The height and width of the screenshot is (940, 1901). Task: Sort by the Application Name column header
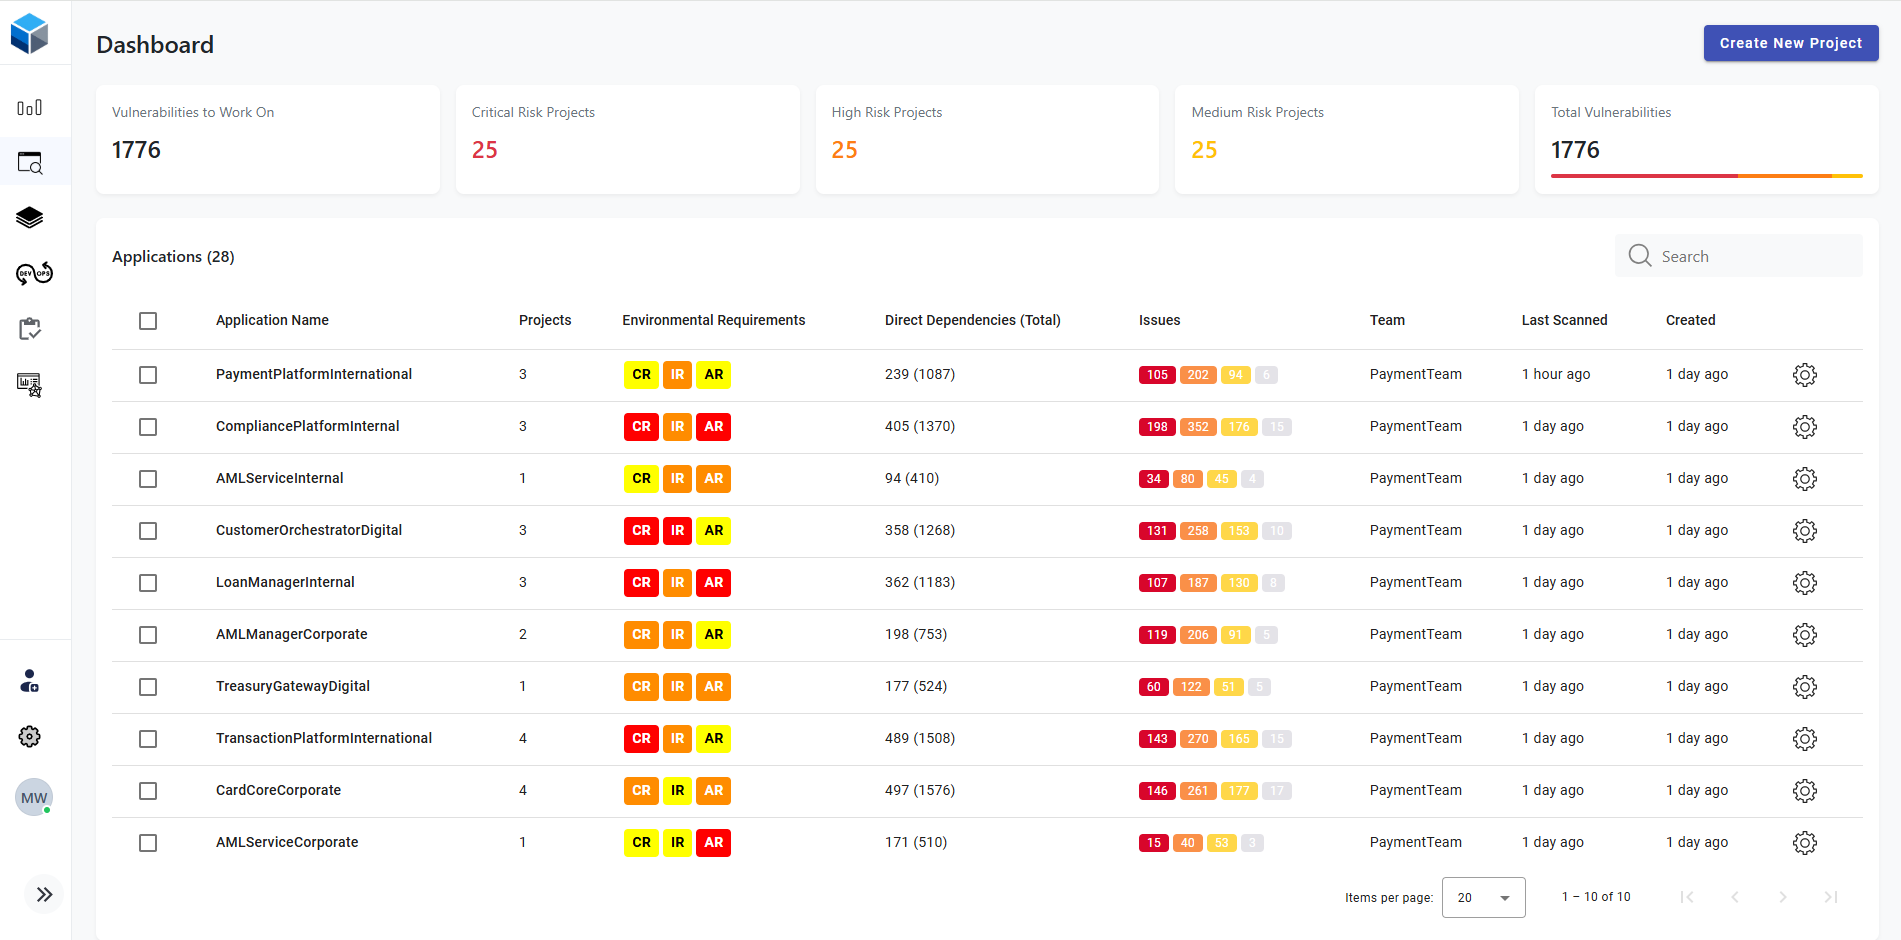tap(272, 320)
